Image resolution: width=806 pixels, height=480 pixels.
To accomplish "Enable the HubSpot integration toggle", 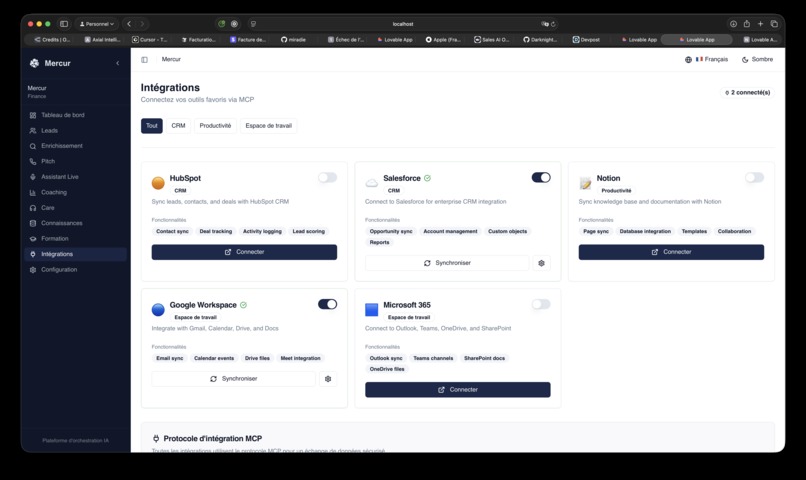I will pyautogui.click(x=327, y=178).
